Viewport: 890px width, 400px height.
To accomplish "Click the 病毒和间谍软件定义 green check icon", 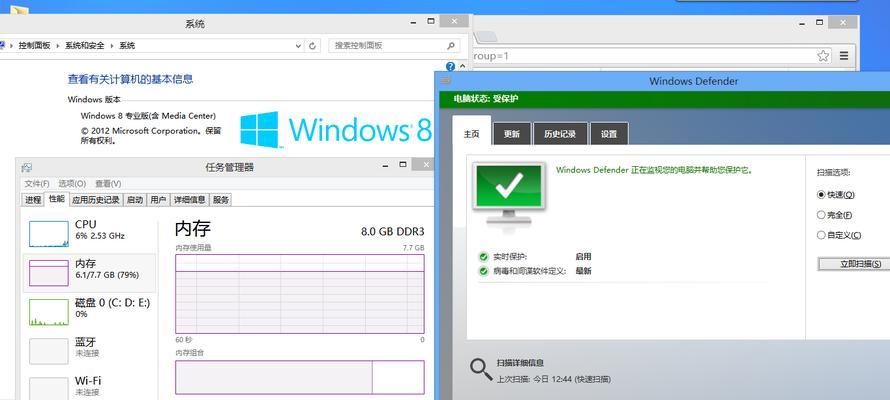I will (483, 271).
